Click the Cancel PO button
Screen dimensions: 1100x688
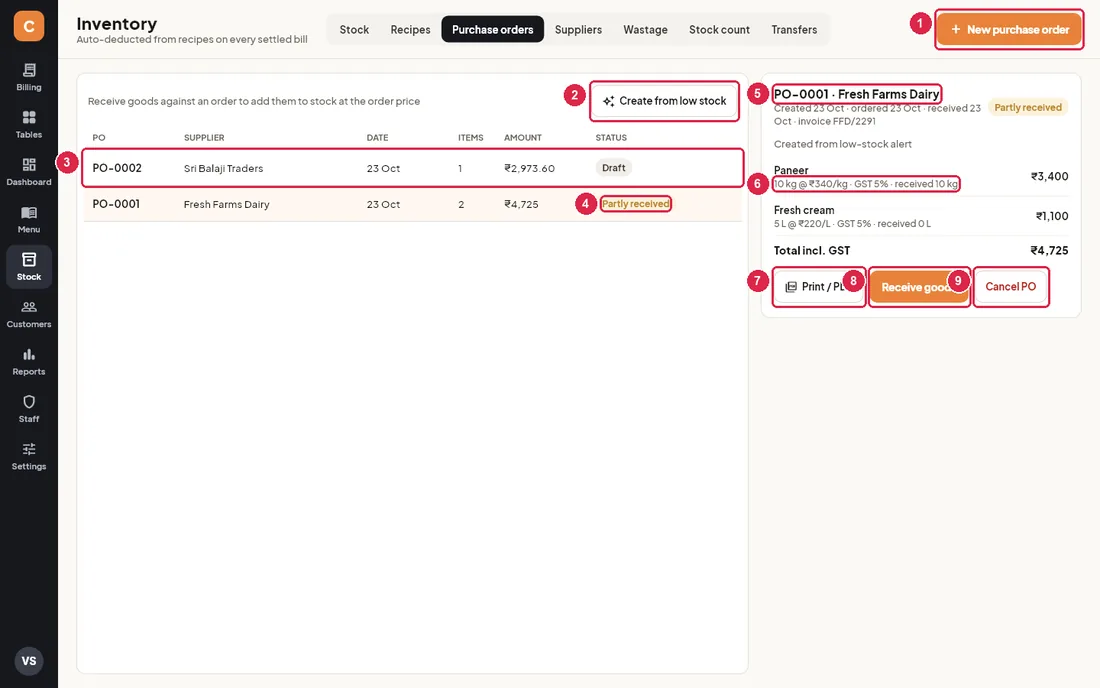(1010, 287)
